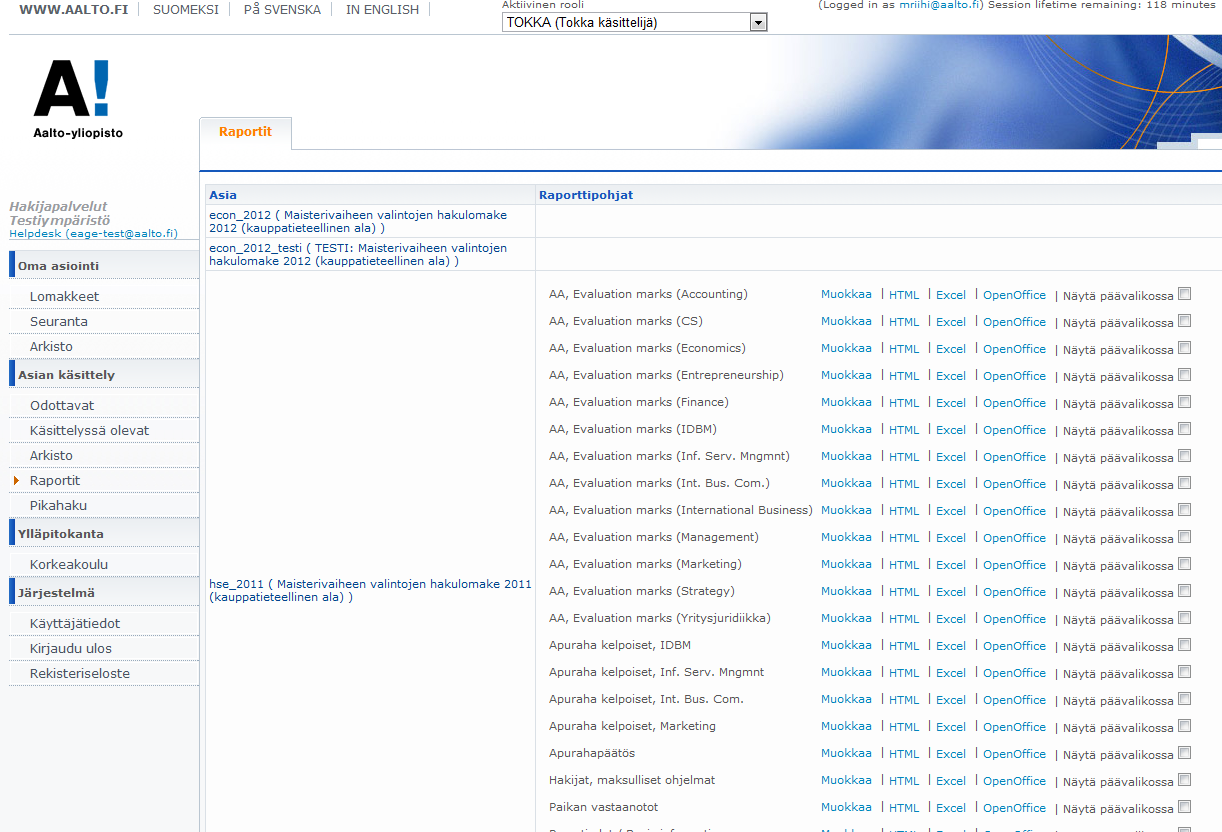
Task: Open the econ_2012_testi form link
Action: pos(358,254)
